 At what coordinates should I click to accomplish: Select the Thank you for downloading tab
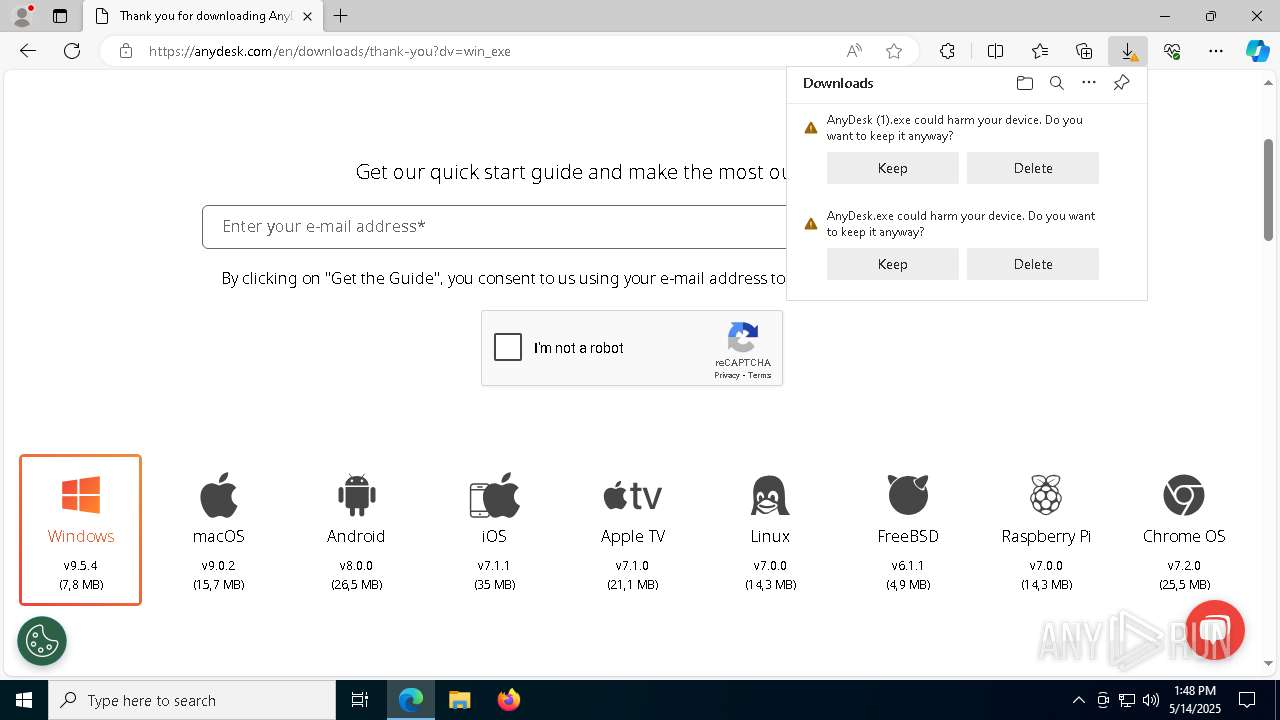tap(203, 16)
